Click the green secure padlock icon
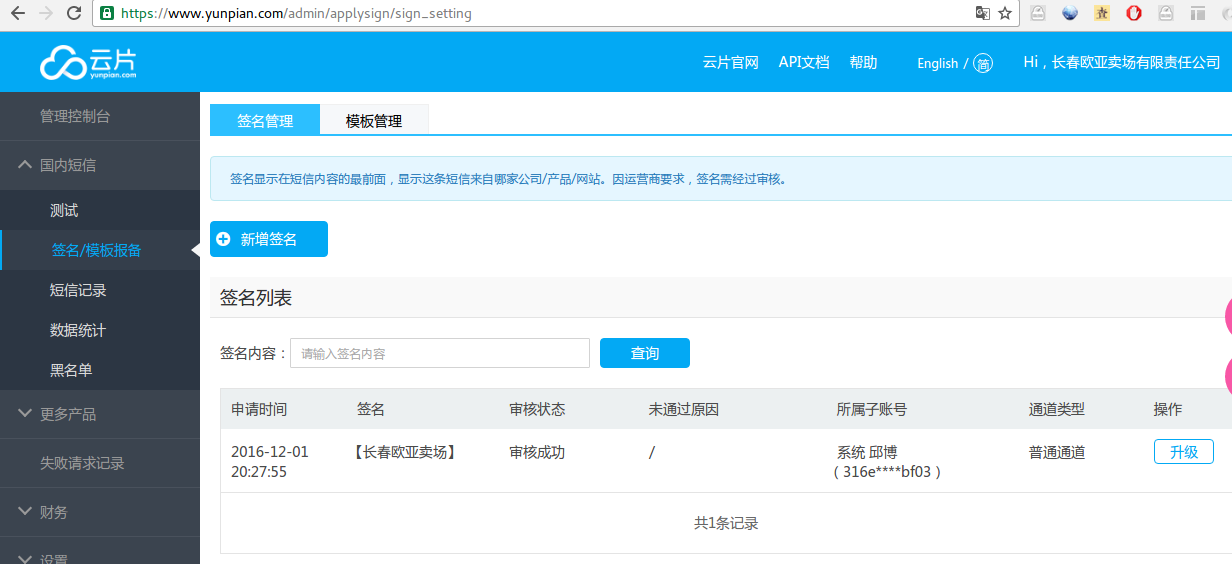 coord(107,14)
